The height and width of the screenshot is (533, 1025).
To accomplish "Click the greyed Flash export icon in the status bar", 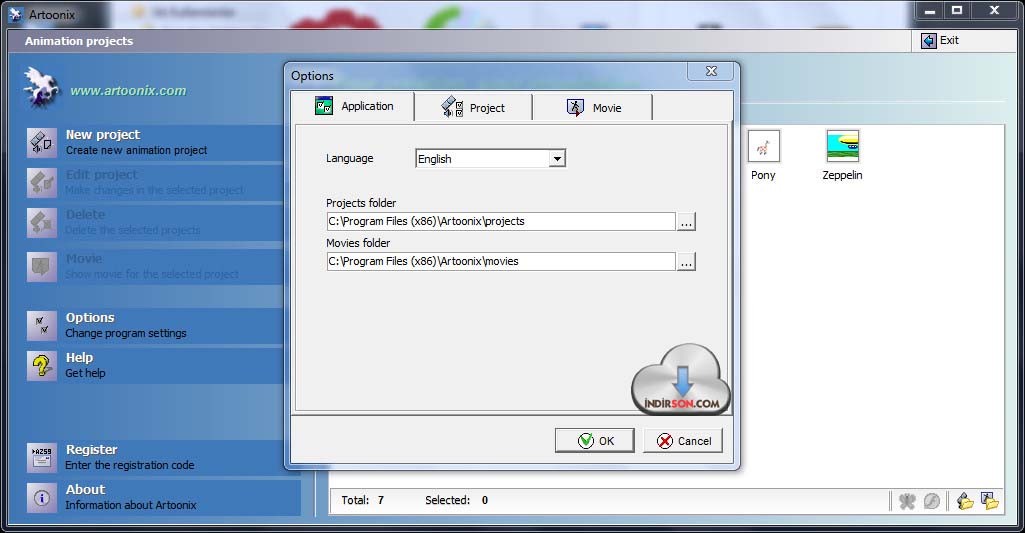I will [932, 501].
